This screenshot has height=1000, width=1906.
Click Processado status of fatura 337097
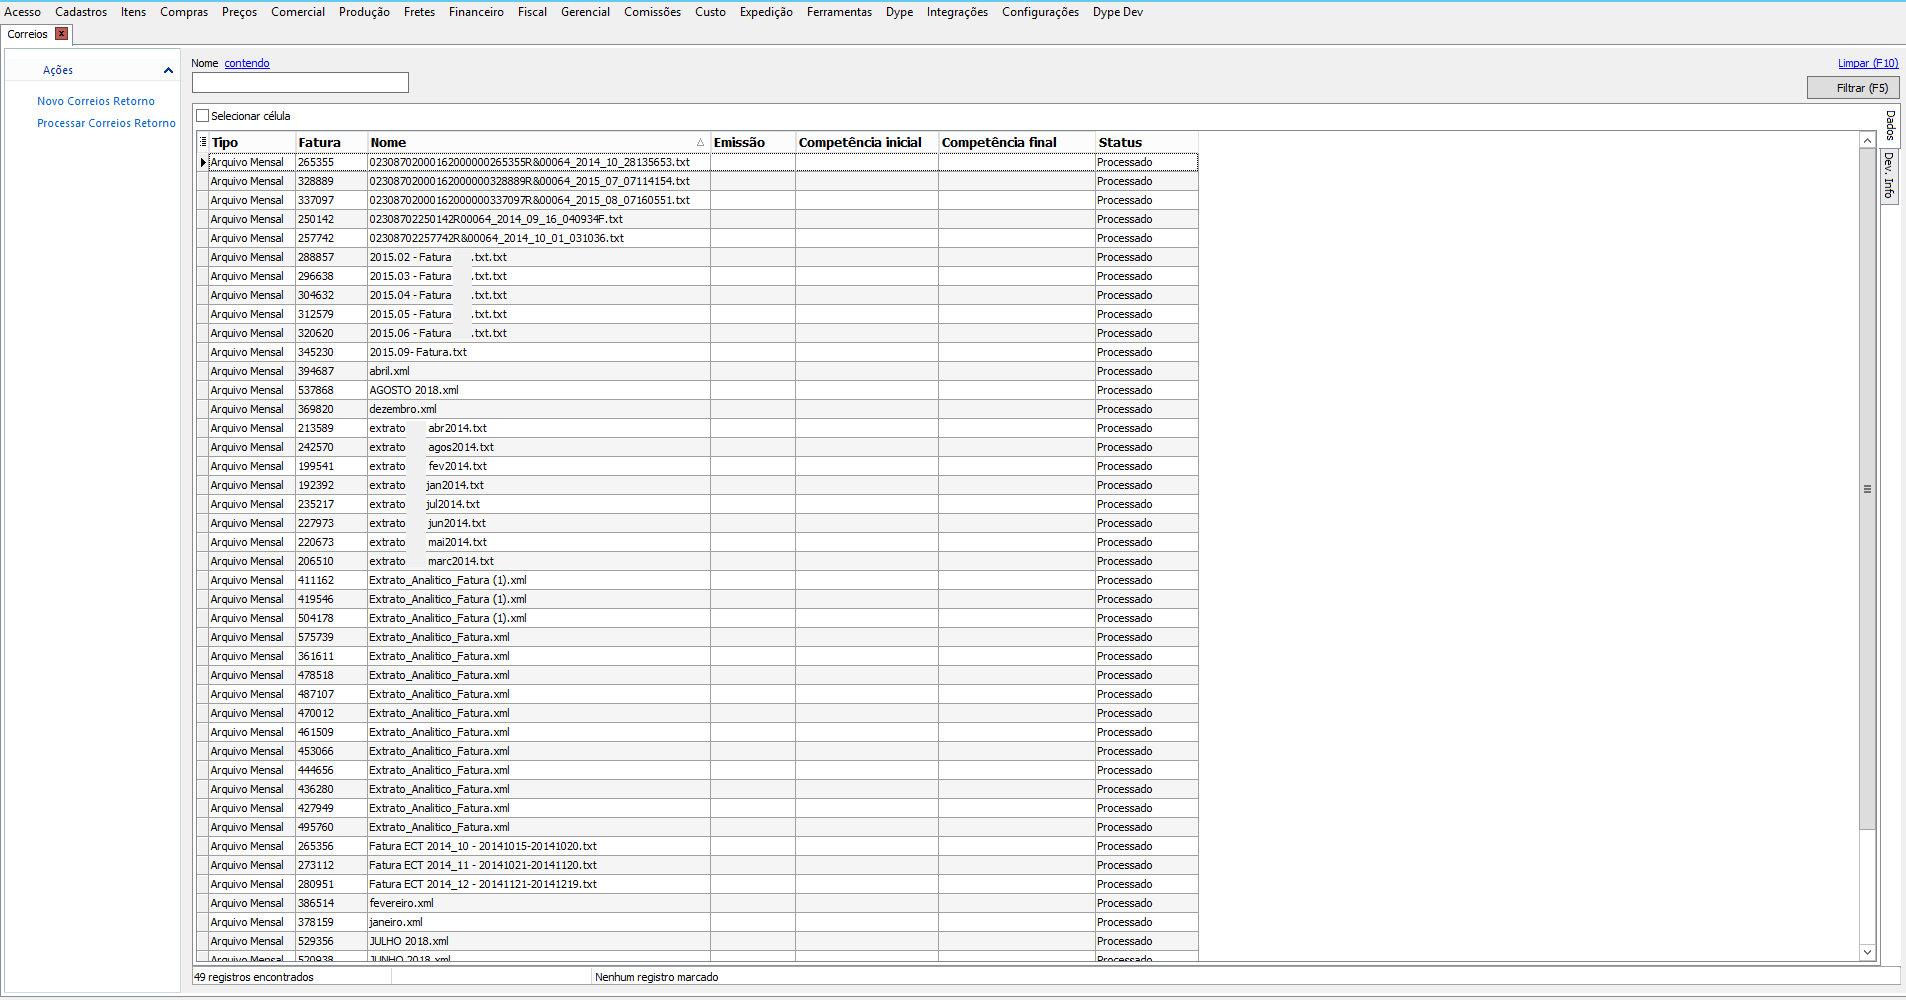pos(1124,200)
